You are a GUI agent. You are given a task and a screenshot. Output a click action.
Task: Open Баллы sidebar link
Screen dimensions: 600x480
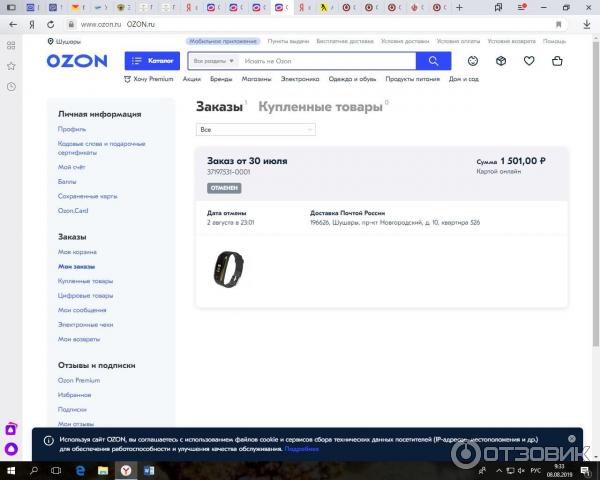pos(67,181)
